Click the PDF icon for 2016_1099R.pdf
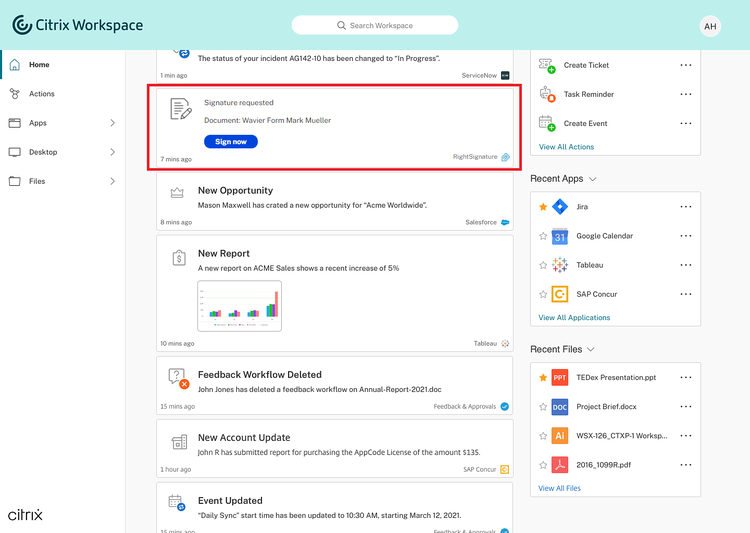The image size is (750, 533). tap(560, 465)
